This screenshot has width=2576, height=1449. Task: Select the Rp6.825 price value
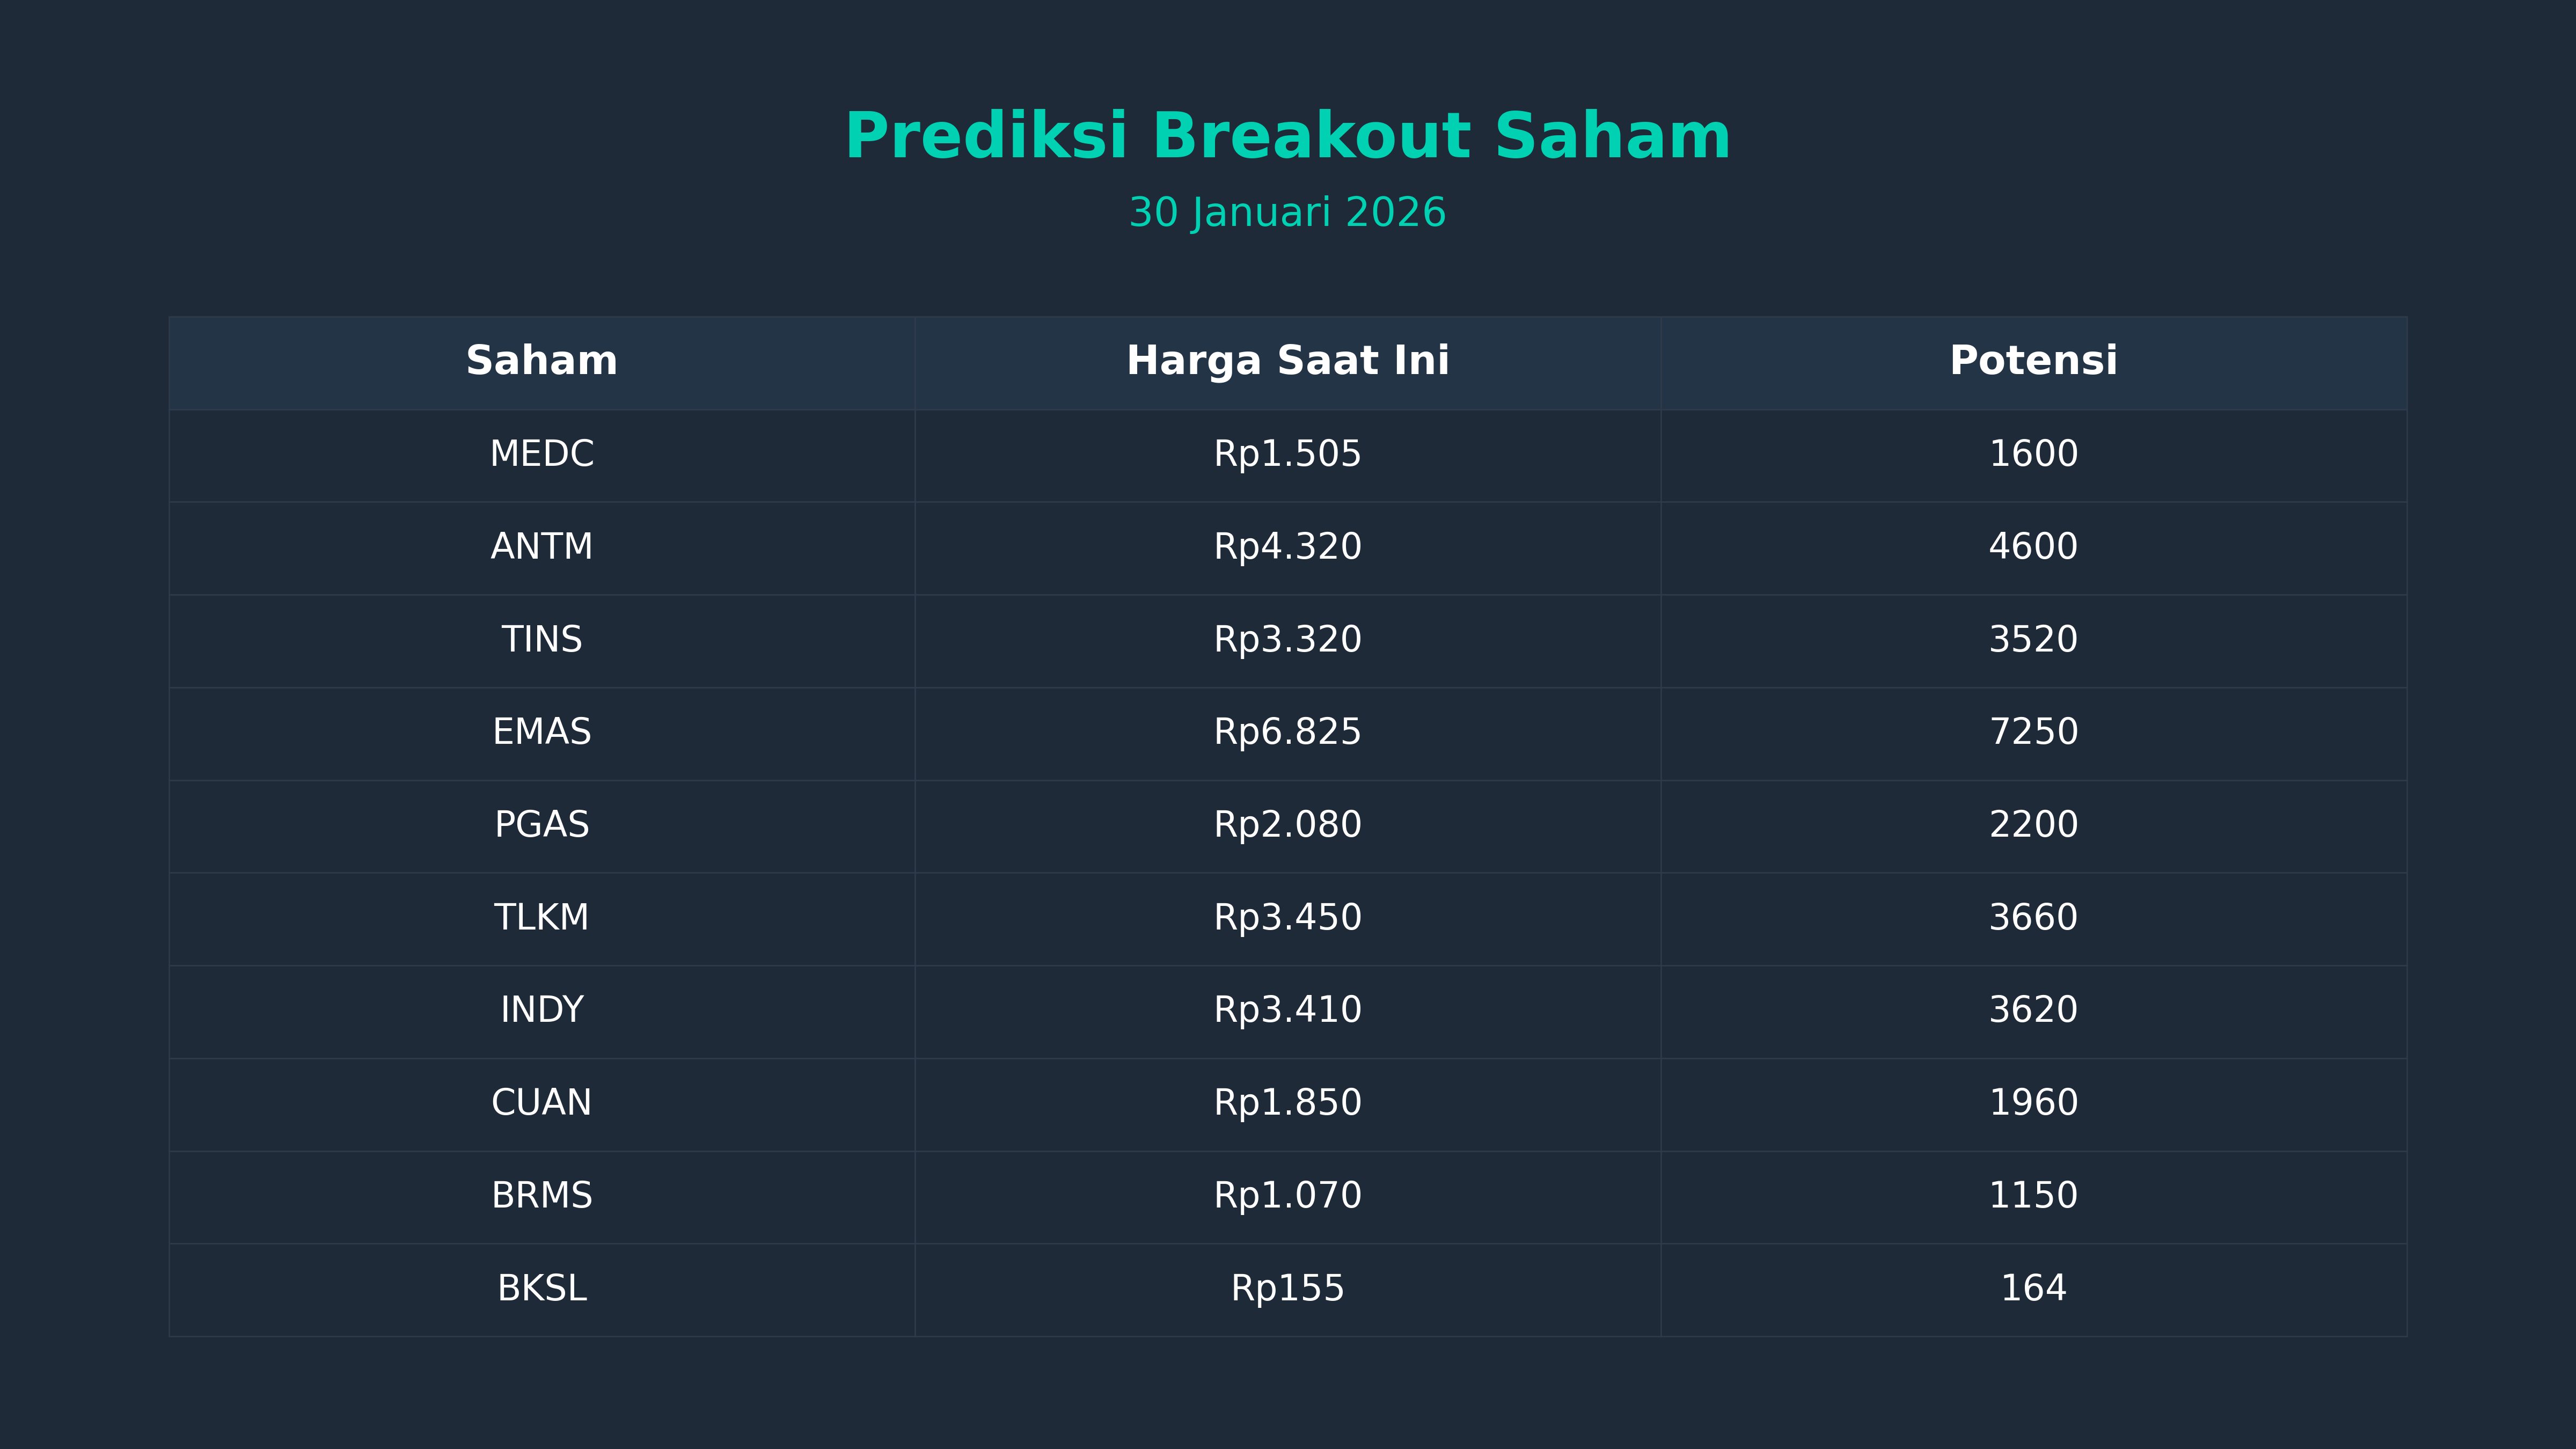click(x=1287, y=732)
